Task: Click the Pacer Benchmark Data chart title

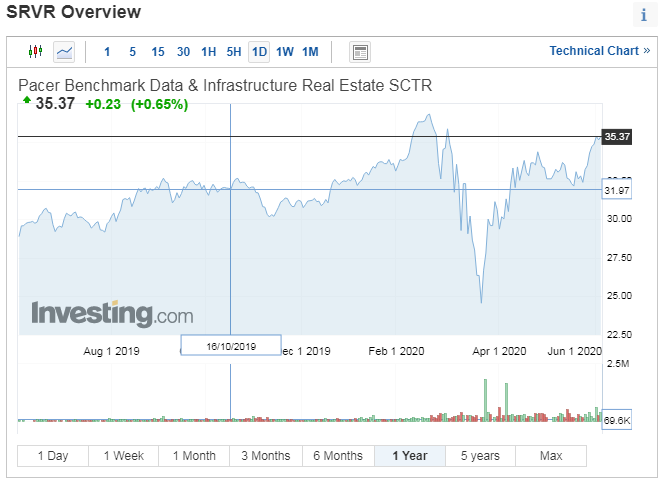Action: click(225, 85)
